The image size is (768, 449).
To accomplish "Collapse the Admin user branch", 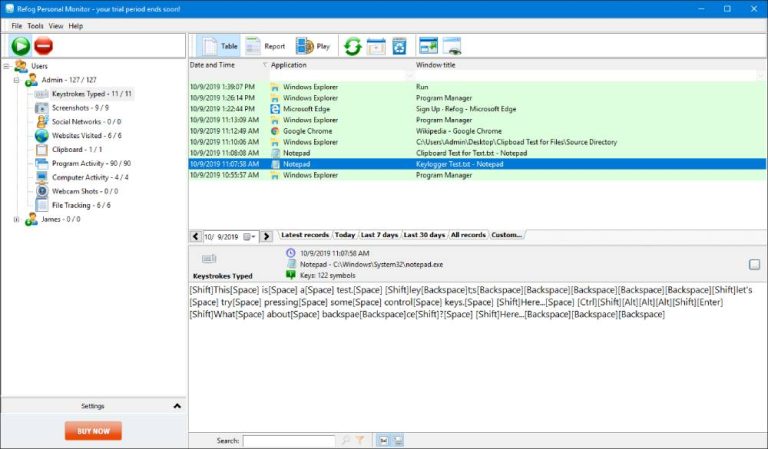I will [17, 80].
